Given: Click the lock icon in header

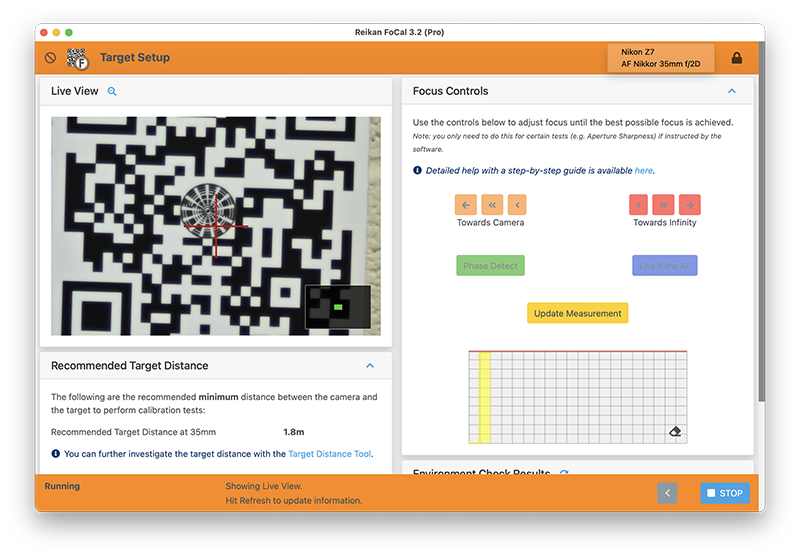Looking at the screenshot, I should pyautogui.click(x=736, y=58).
